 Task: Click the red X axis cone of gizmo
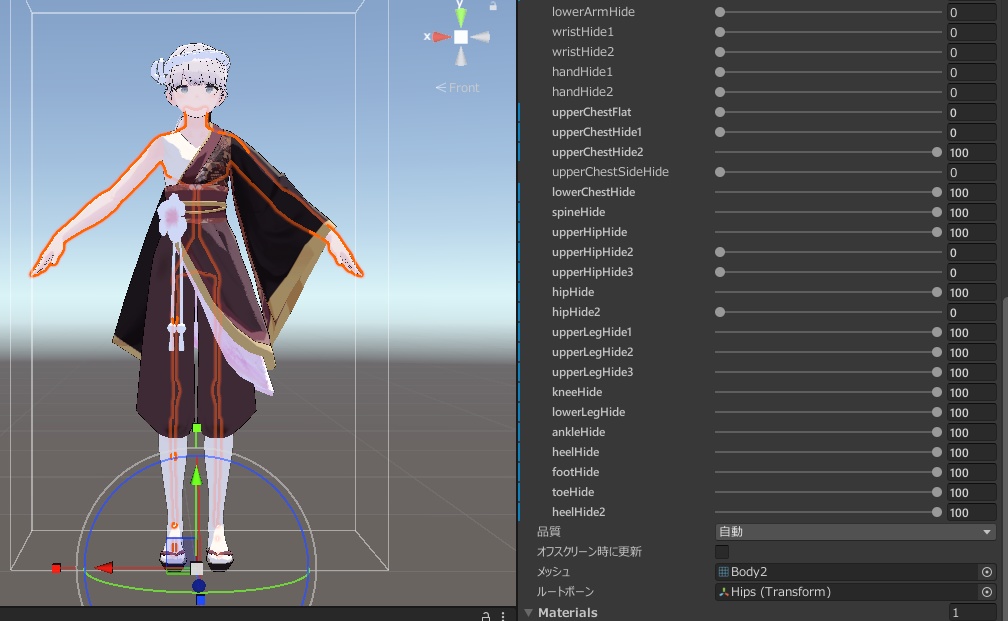click(x=441, y=37)
